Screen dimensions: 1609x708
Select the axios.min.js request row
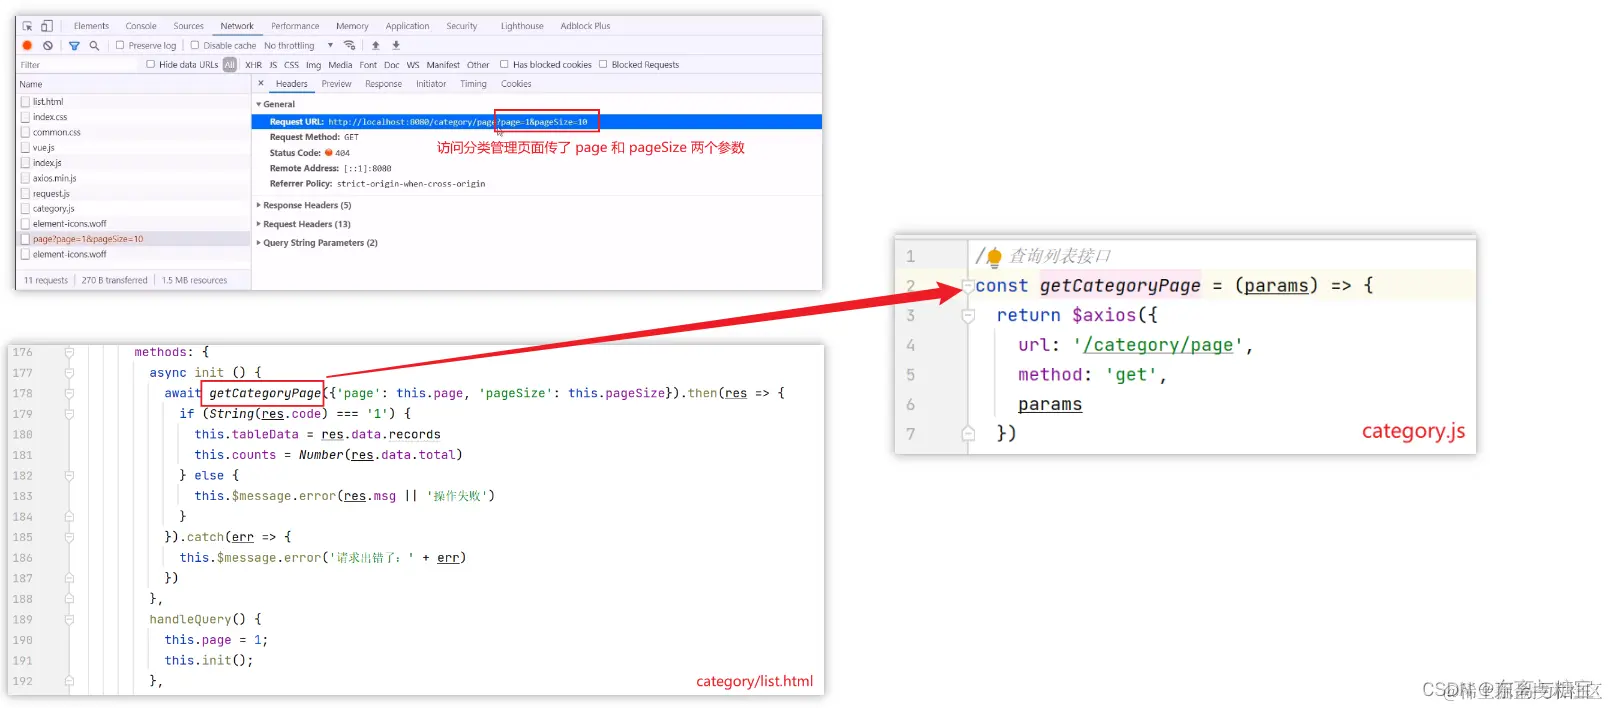point(134,178)
